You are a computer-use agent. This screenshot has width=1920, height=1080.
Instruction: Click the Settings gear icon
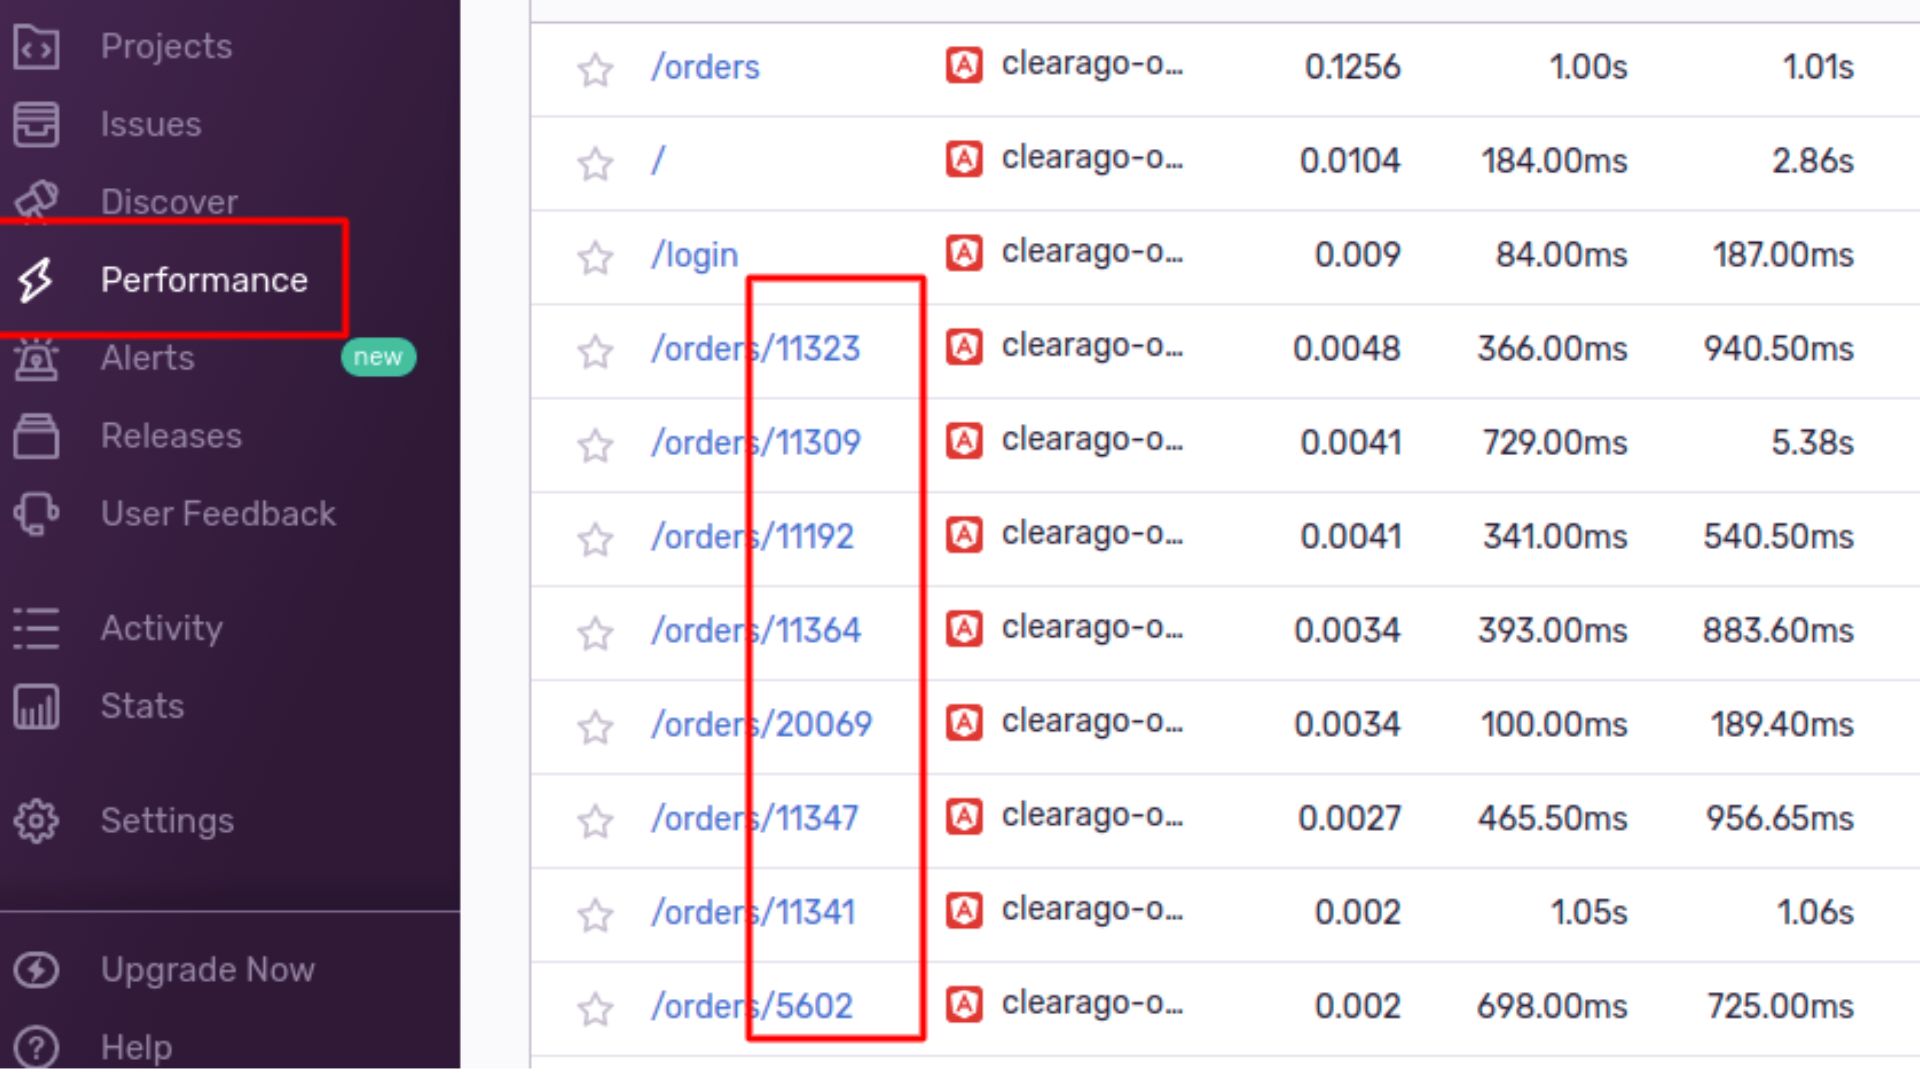tap(37, 820)
